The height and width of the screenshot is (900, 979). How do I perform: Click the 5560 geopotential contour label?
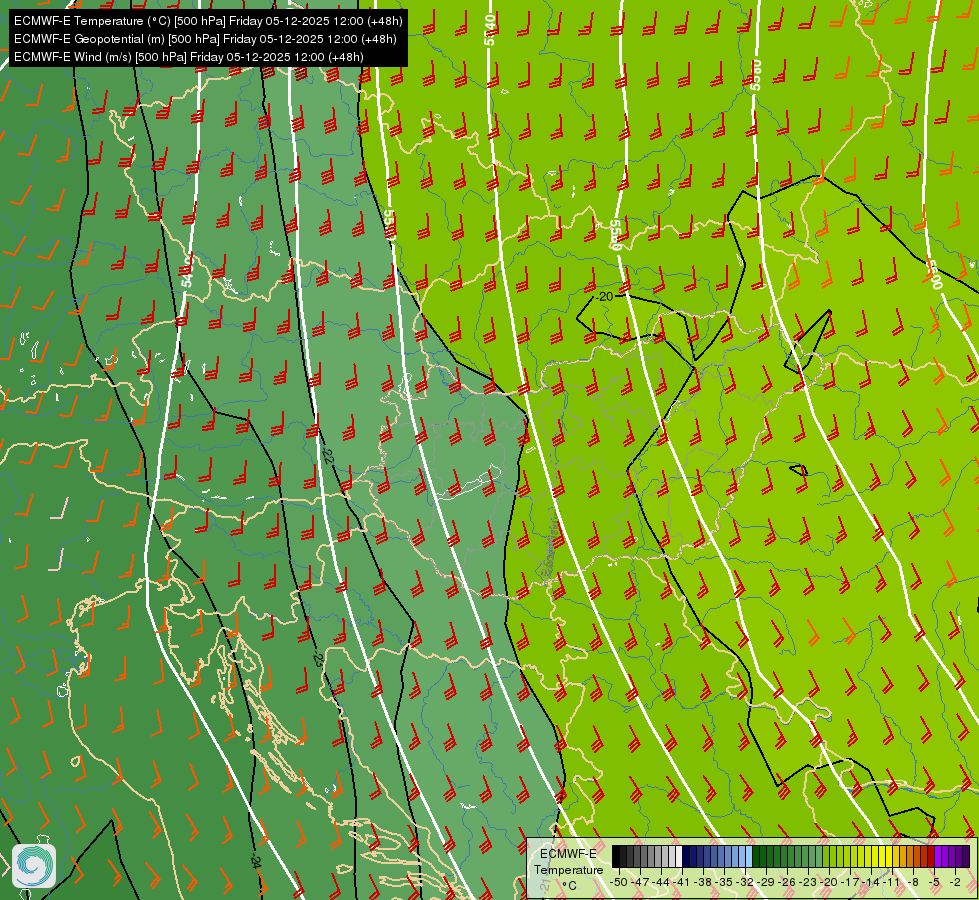[x=616, y=235]
